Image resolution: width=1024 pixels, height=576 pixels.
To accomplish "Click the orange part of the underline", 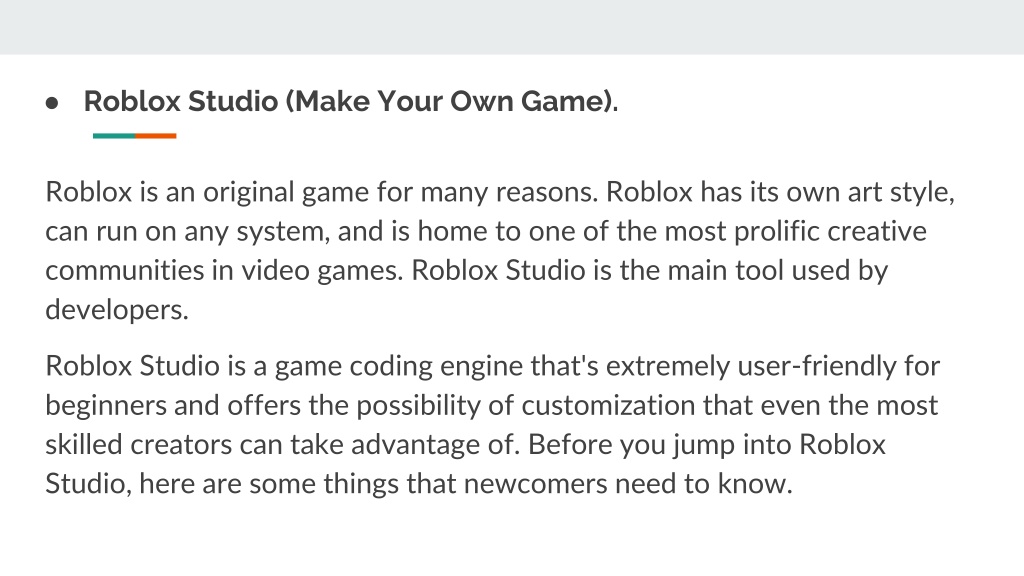I will [x=155, y=136].
